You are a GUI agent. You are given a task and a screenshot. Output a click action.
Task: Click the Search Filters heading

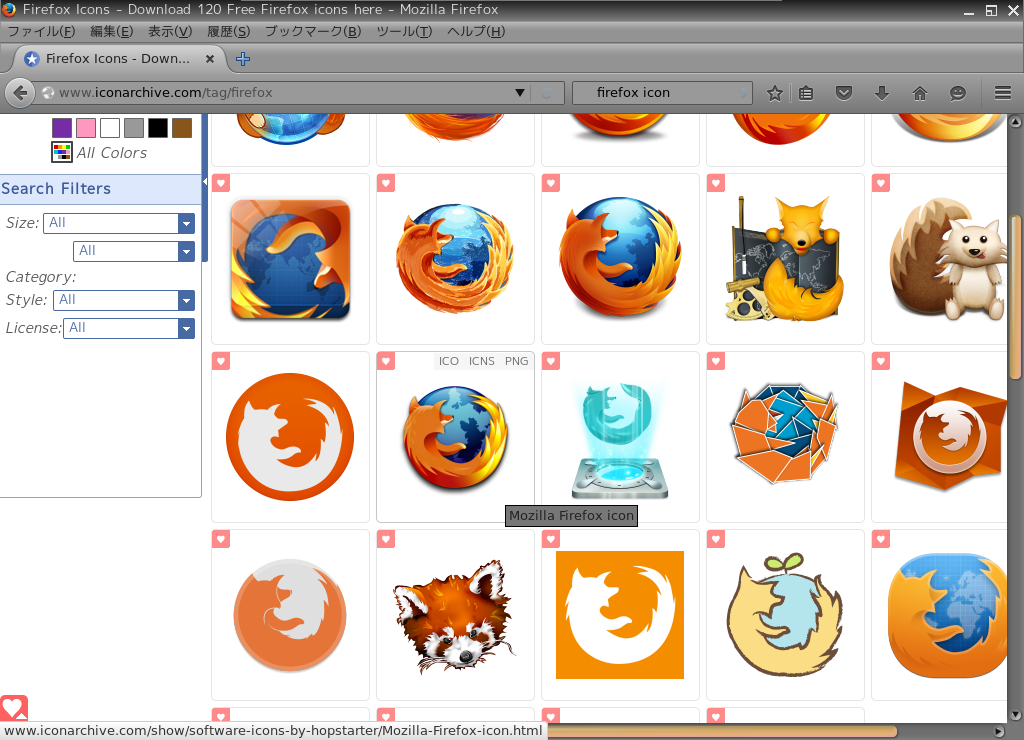pos(56,189)
